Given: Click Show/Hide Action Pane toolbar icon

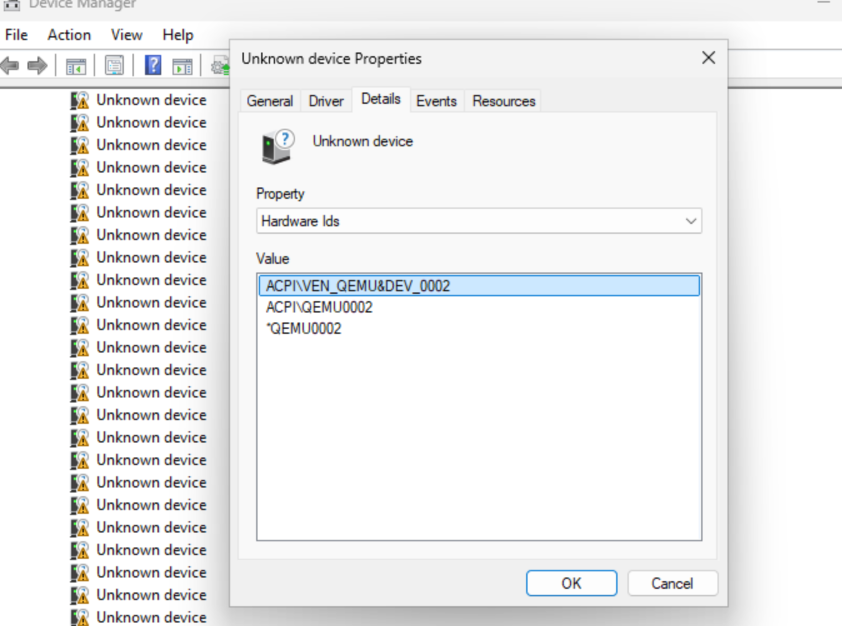Looking at the screenshot, I should 182,66.
